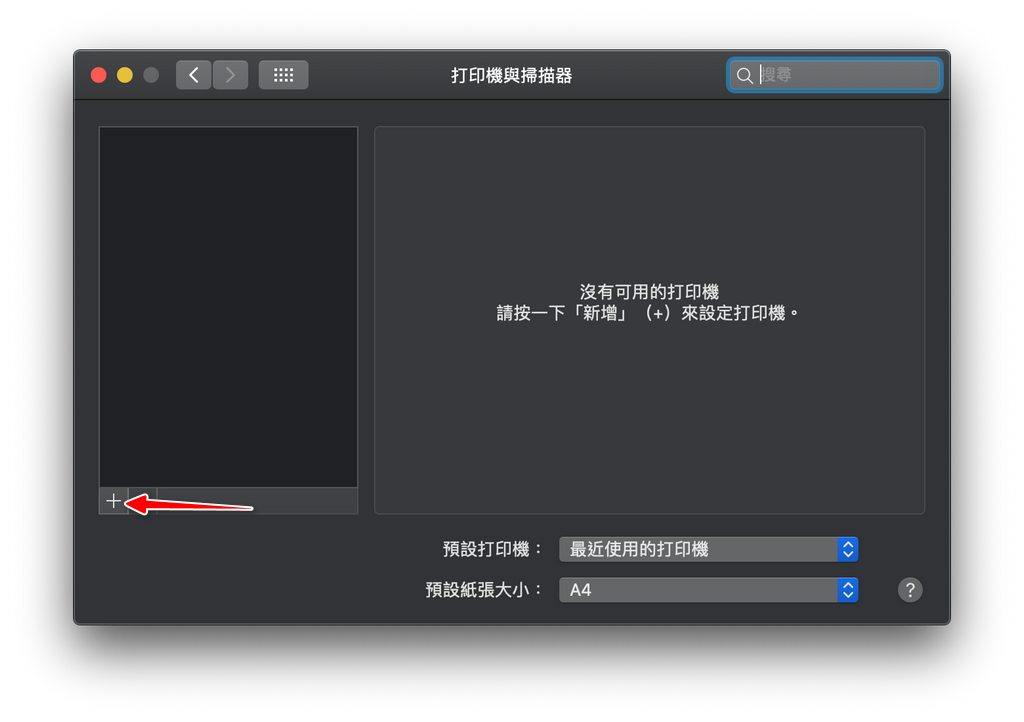Click the gray zoom window button
This screenshot has height=722, width=1024.
(151, 75)
